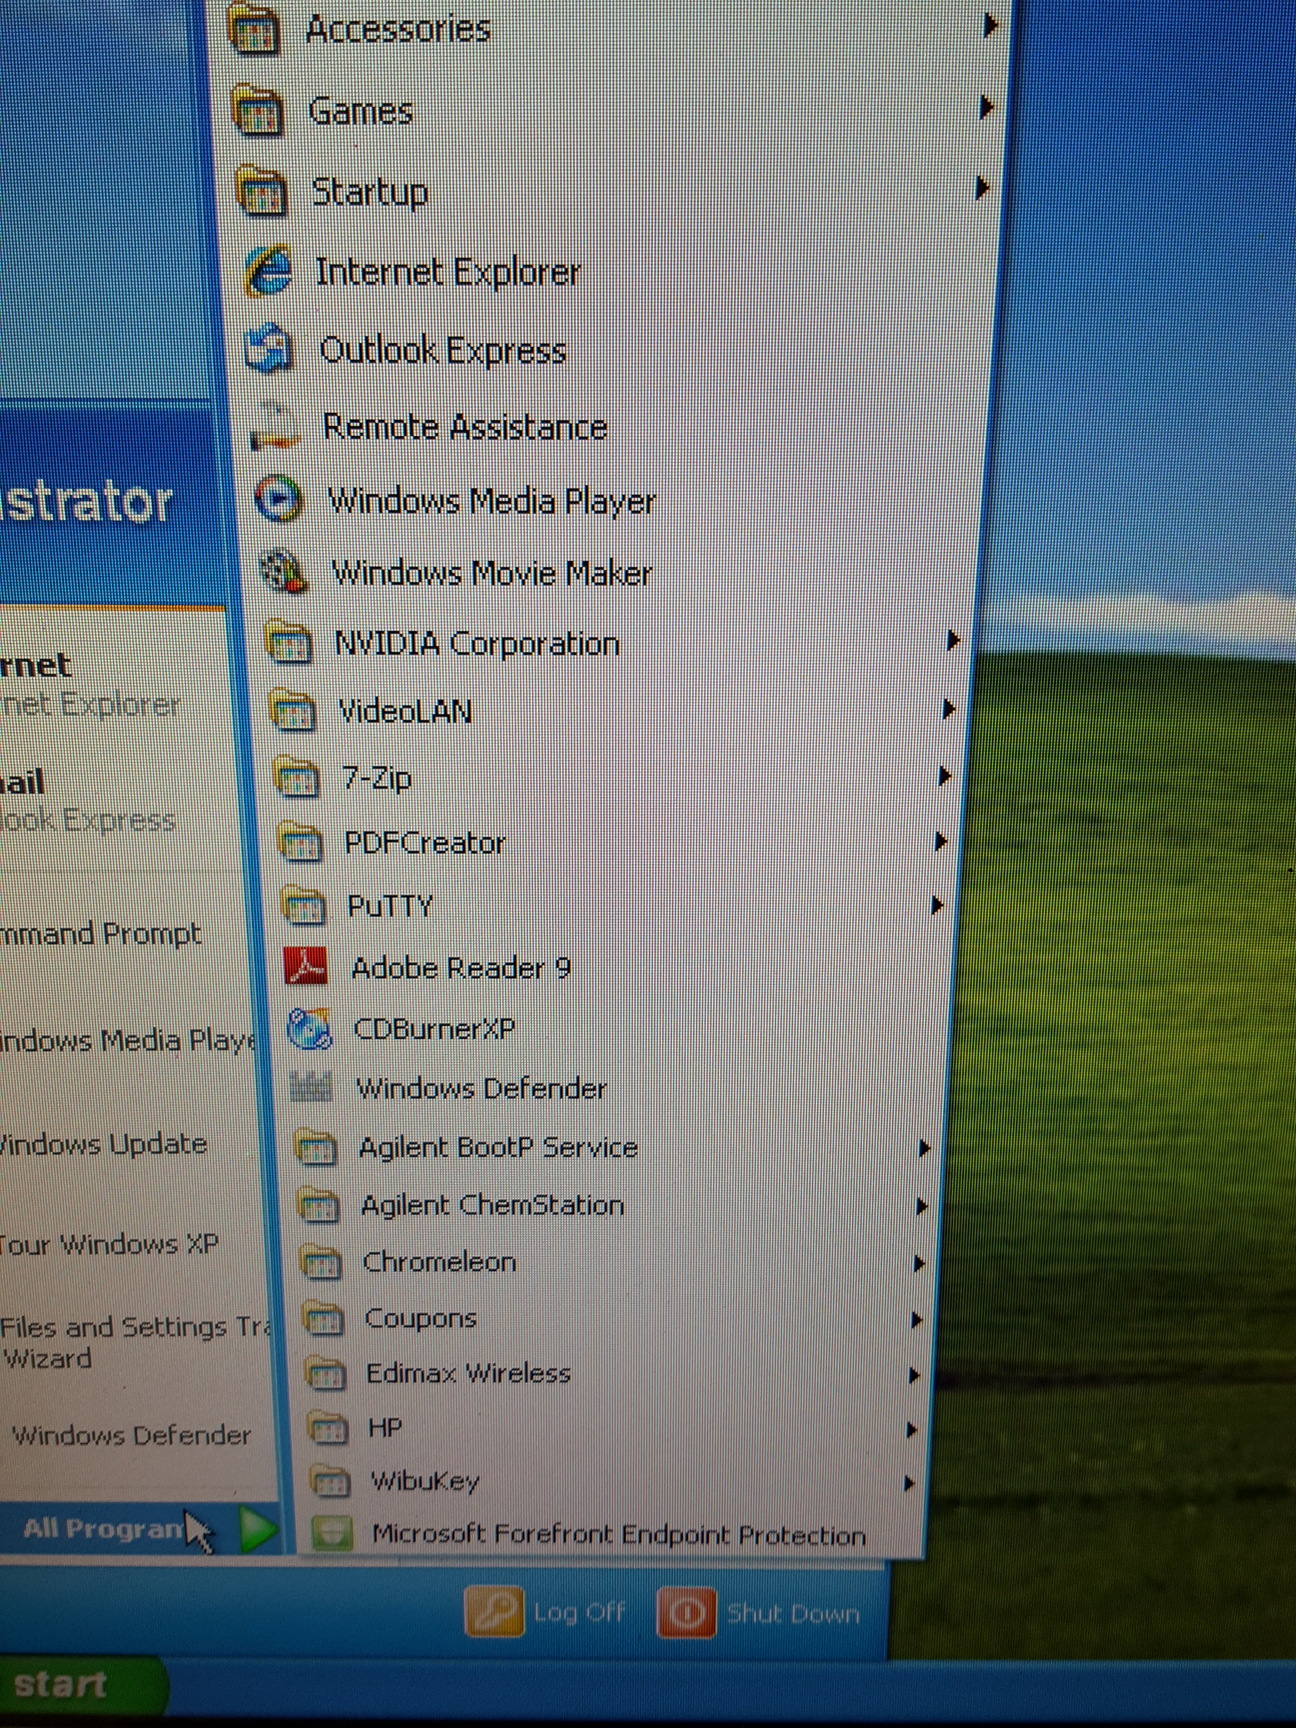Click the PDFCreator folder icon
The image size is (1296, 1728).
tap(300, 842)
